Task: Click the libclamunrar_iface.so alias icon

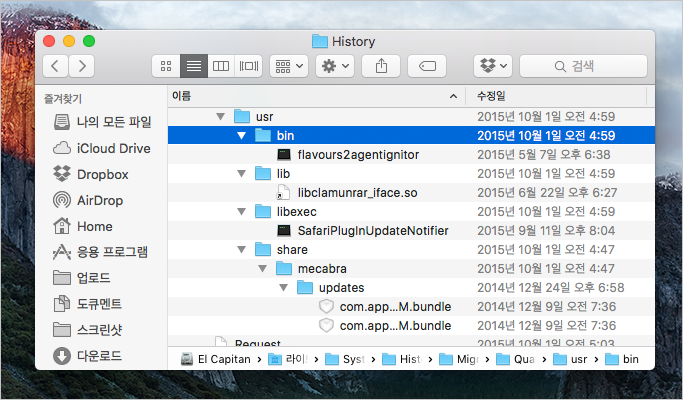Action: point(283,193)
